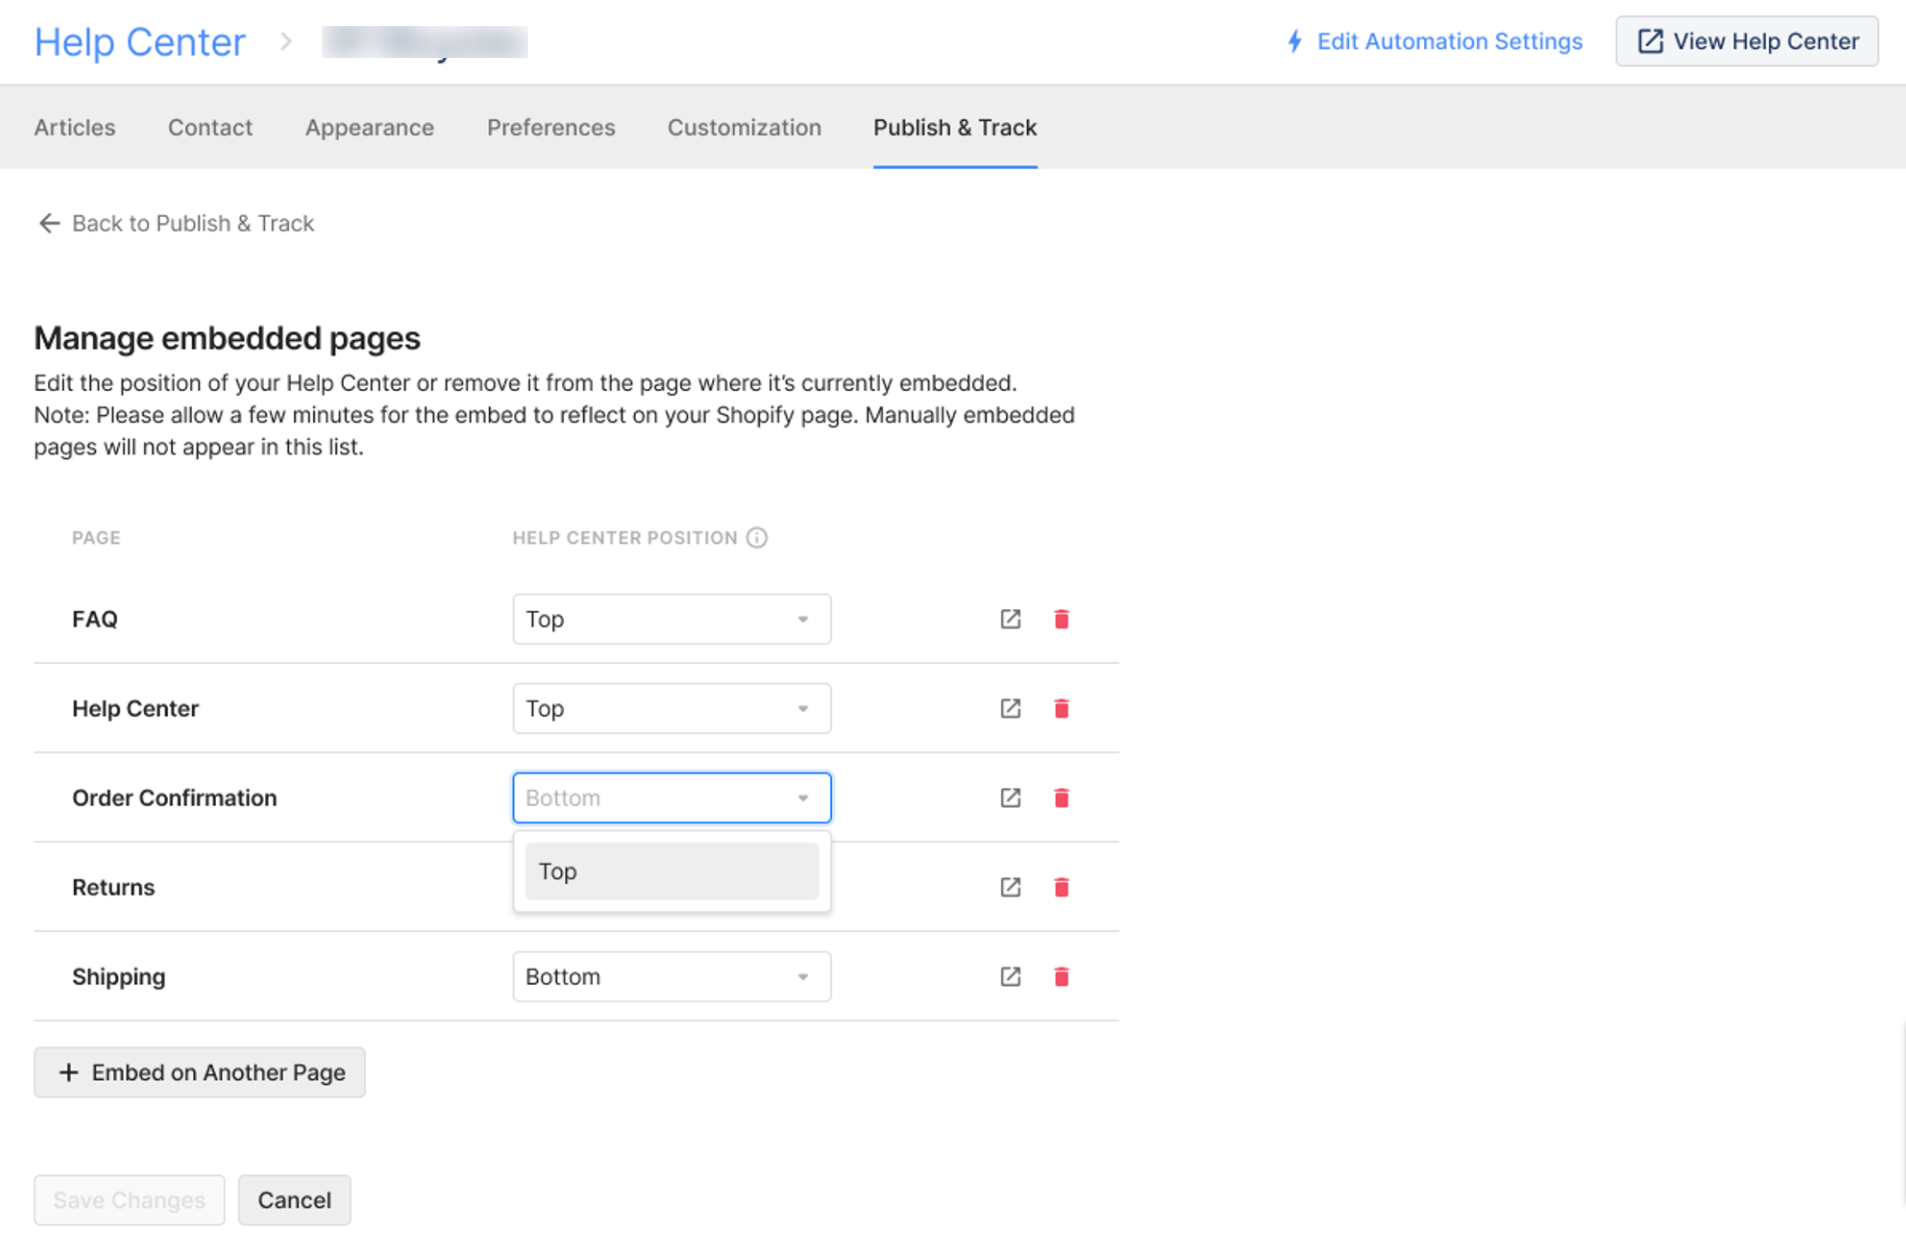The image size is (1906, 1254).
Task: Switch to the Appearance tab
Action: 369,127
